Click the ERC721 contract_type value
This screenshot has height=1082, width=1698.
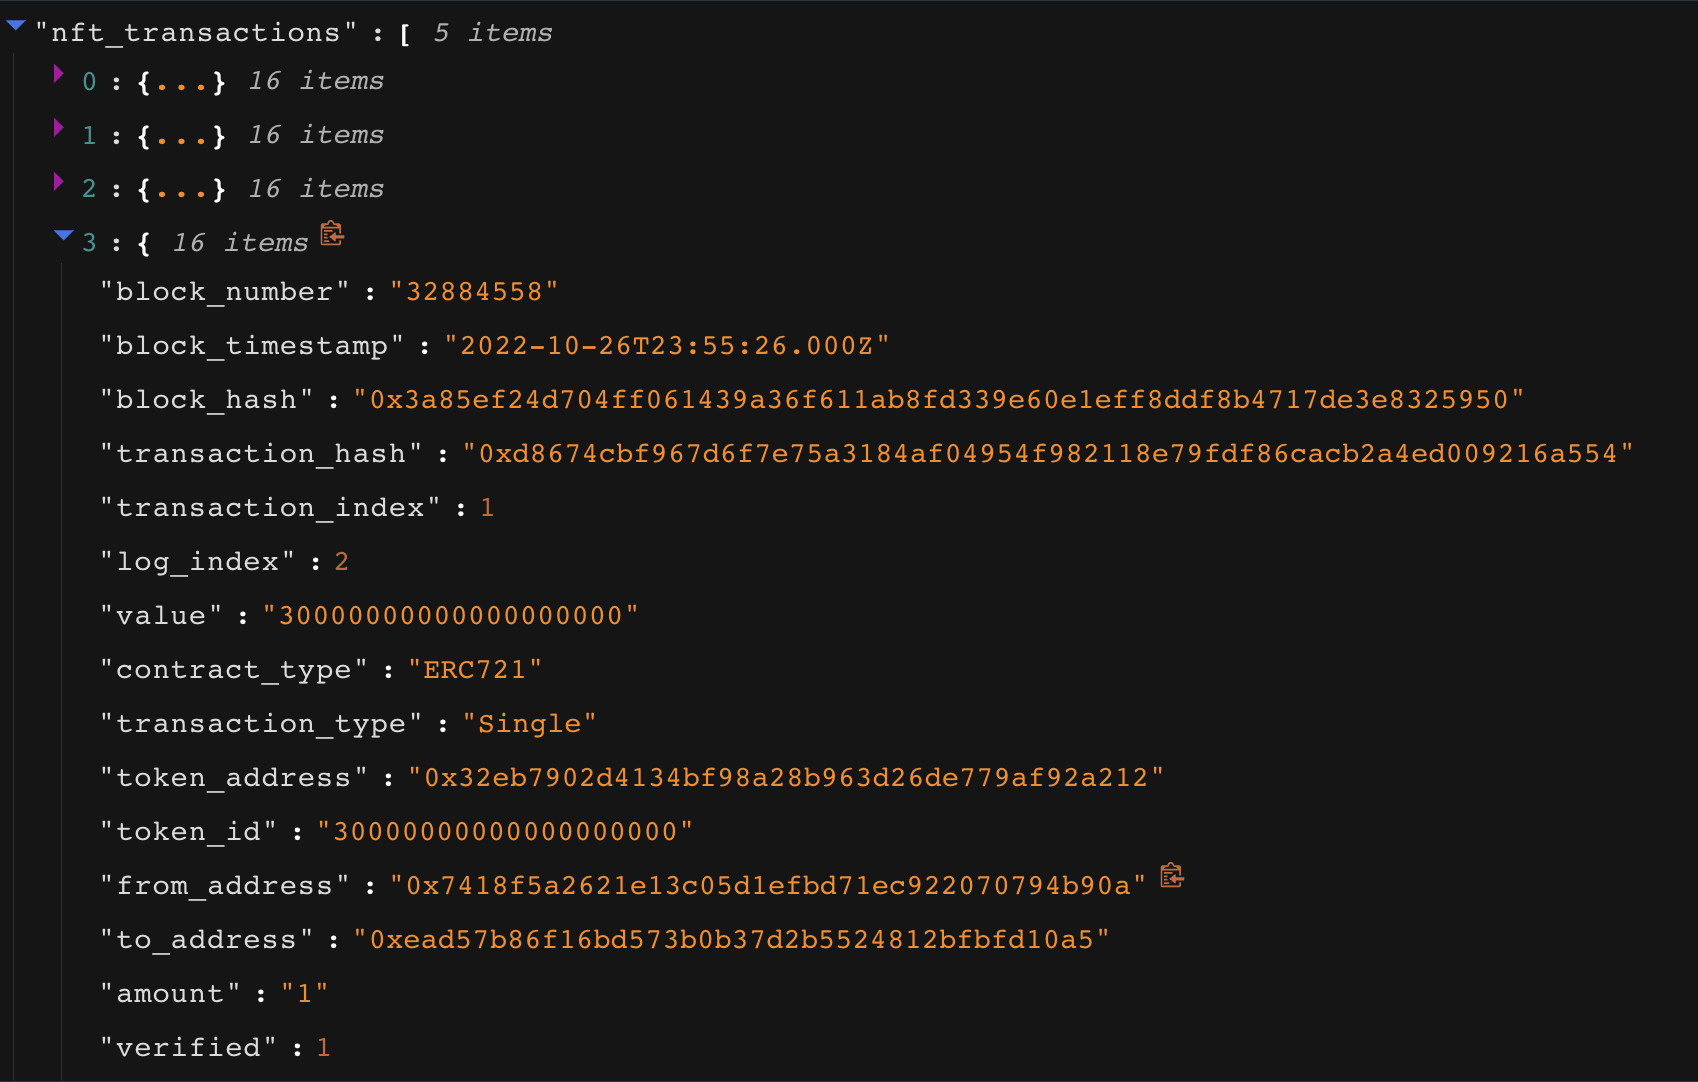coord(475,670)
